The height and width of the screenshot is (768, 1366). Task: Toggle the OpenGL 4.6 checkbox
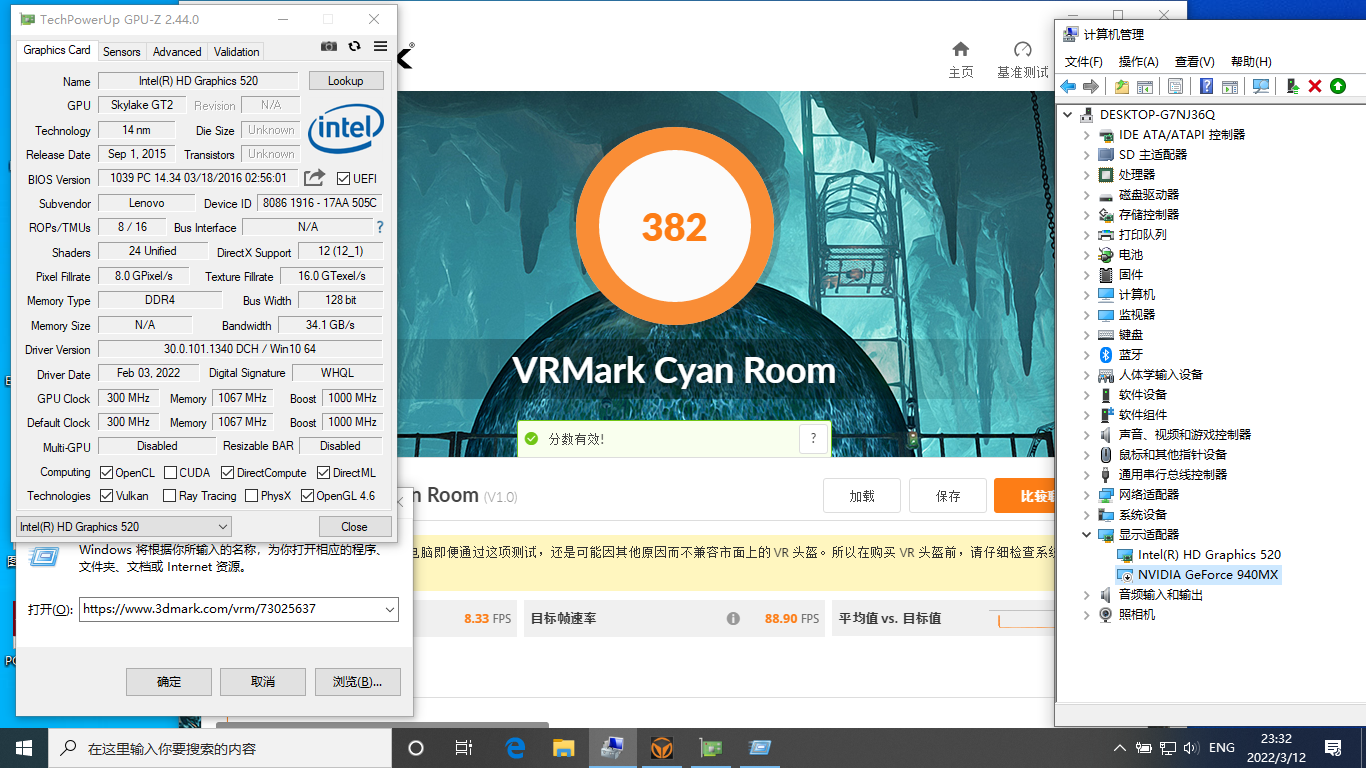(x=307, y=495)
